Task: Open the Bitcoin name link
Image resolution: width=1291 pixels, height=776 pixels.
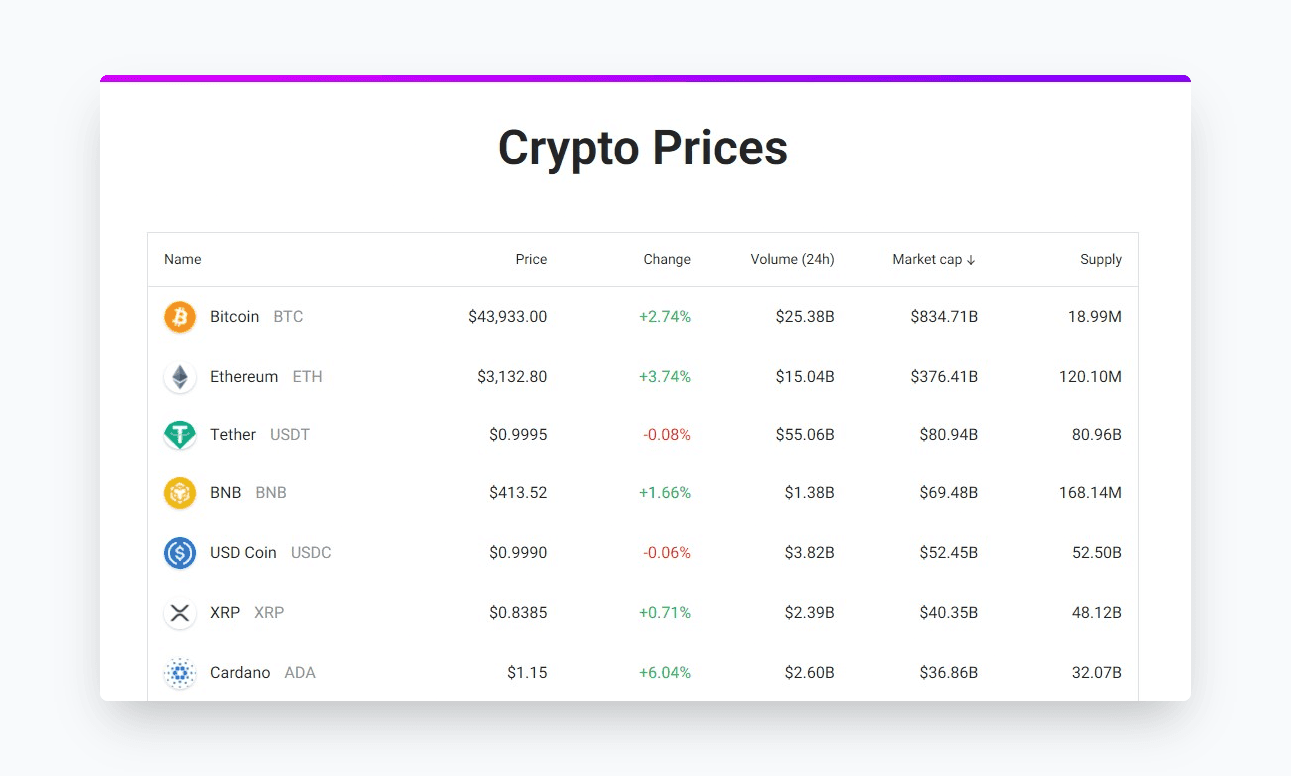Action: coord(234,317)
